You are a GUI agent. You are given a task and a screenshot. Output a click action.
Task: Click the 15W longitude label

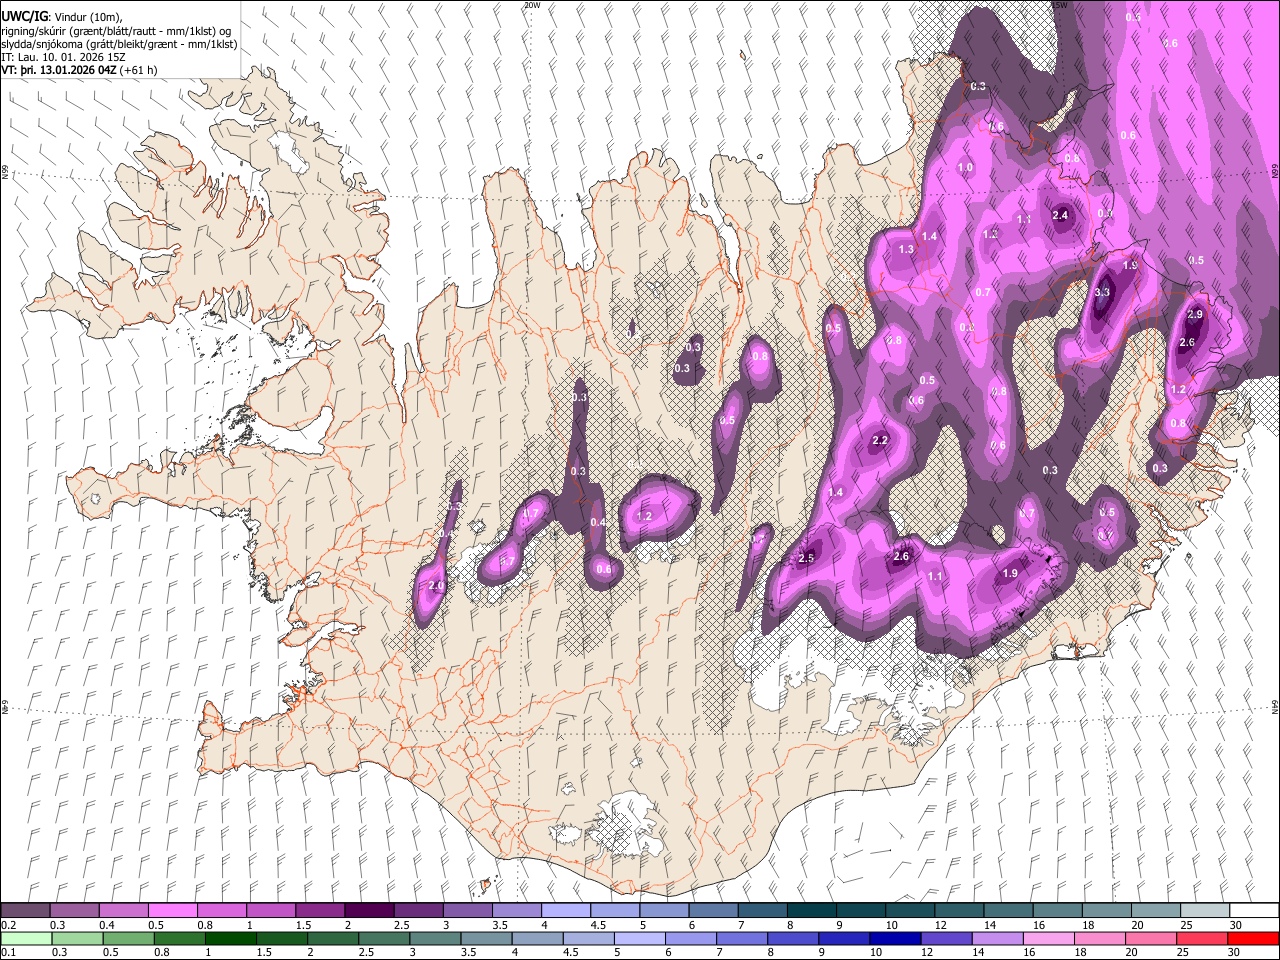click(x=1059, y=5)
